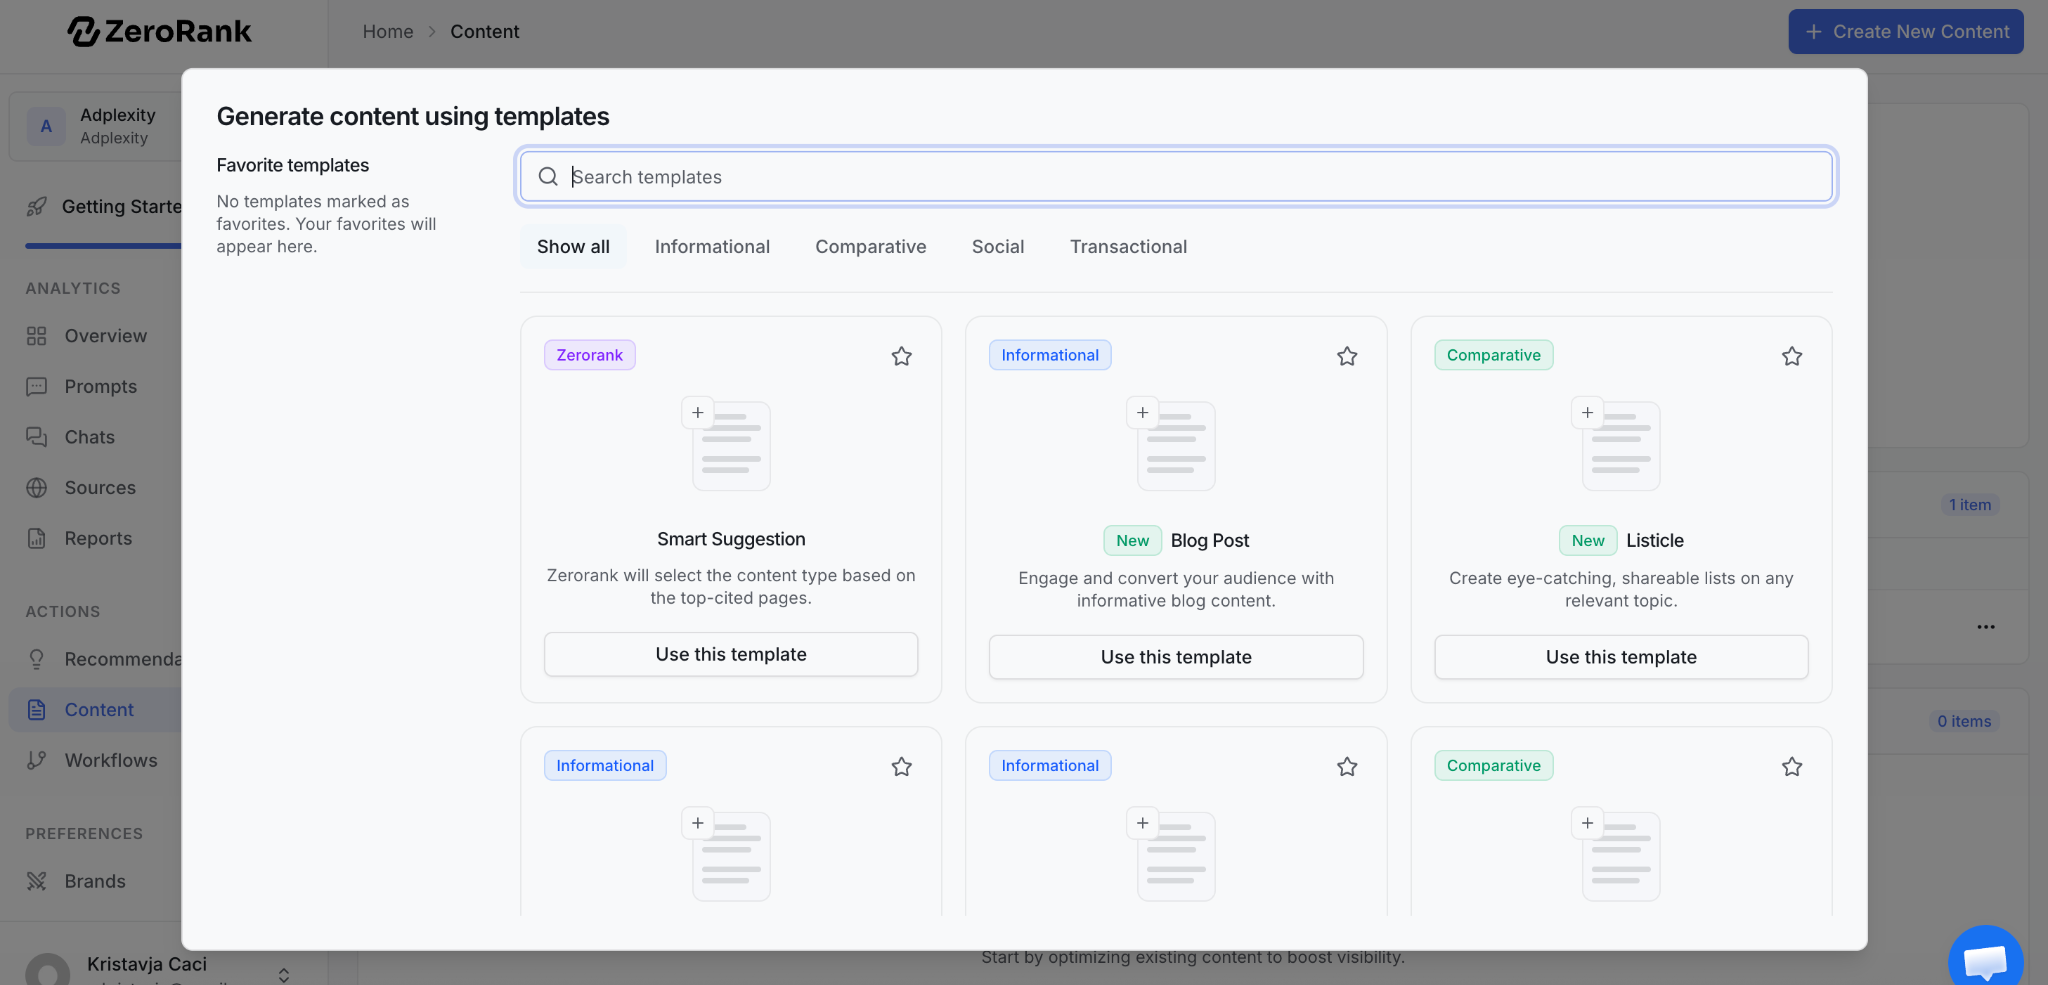Open the Brands icon in Preferences
The width and height of the screenshot is (2048, 985).
click(37, 881)
